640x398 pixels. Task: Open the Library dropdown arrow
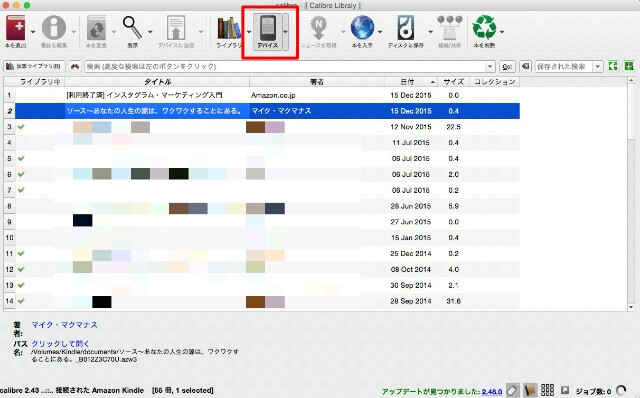pos(249,32)
